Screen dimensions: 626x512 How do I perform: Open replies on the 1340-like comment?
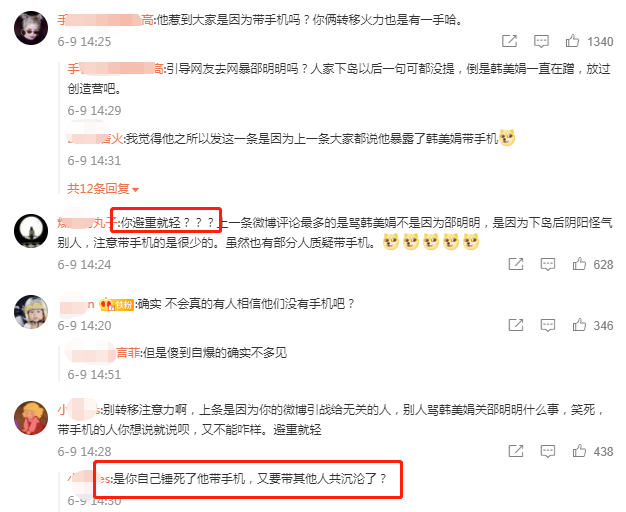tap(541, 41)
